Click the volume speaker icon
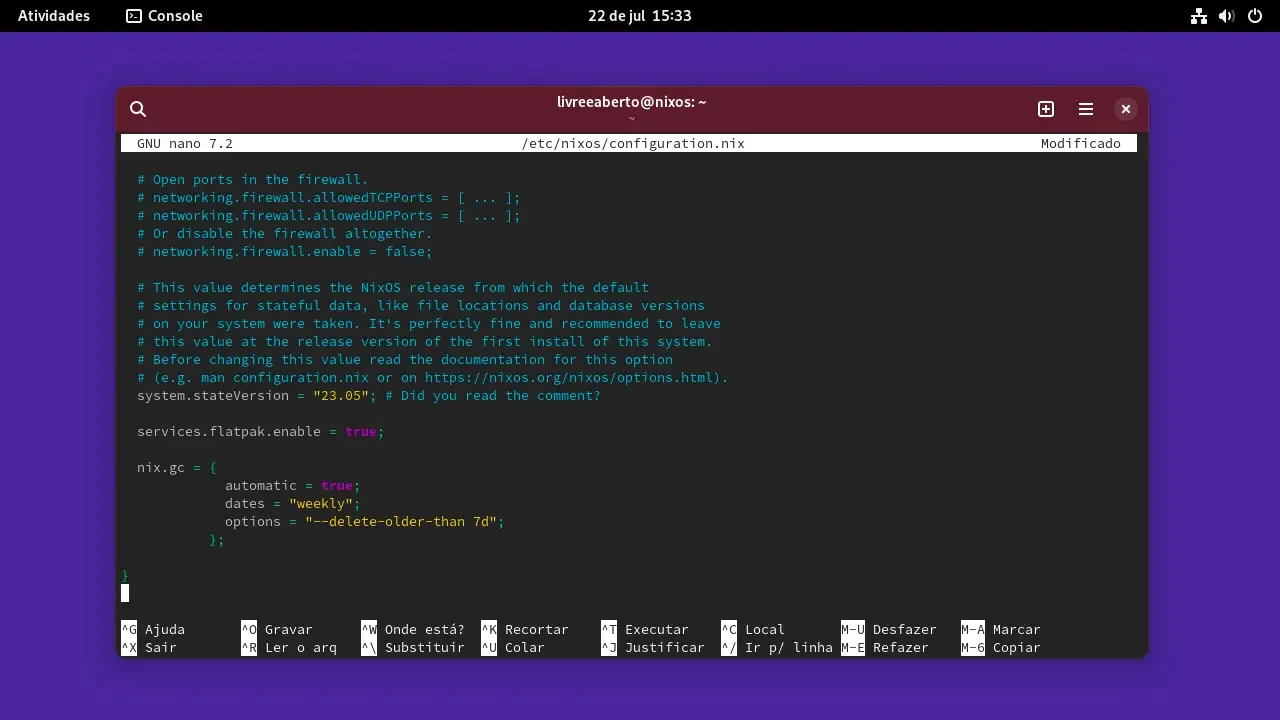 1227,16
